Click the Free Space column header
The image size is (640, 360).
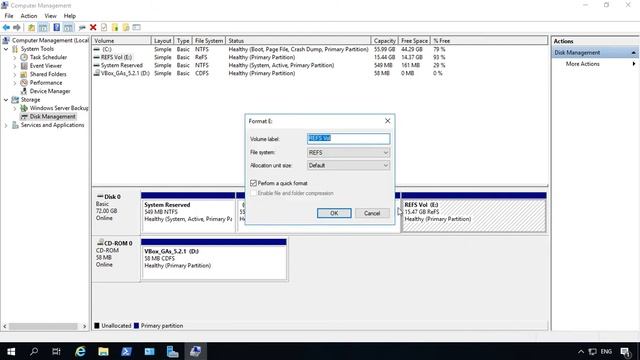pyautogui.click(x=414, y=41)
